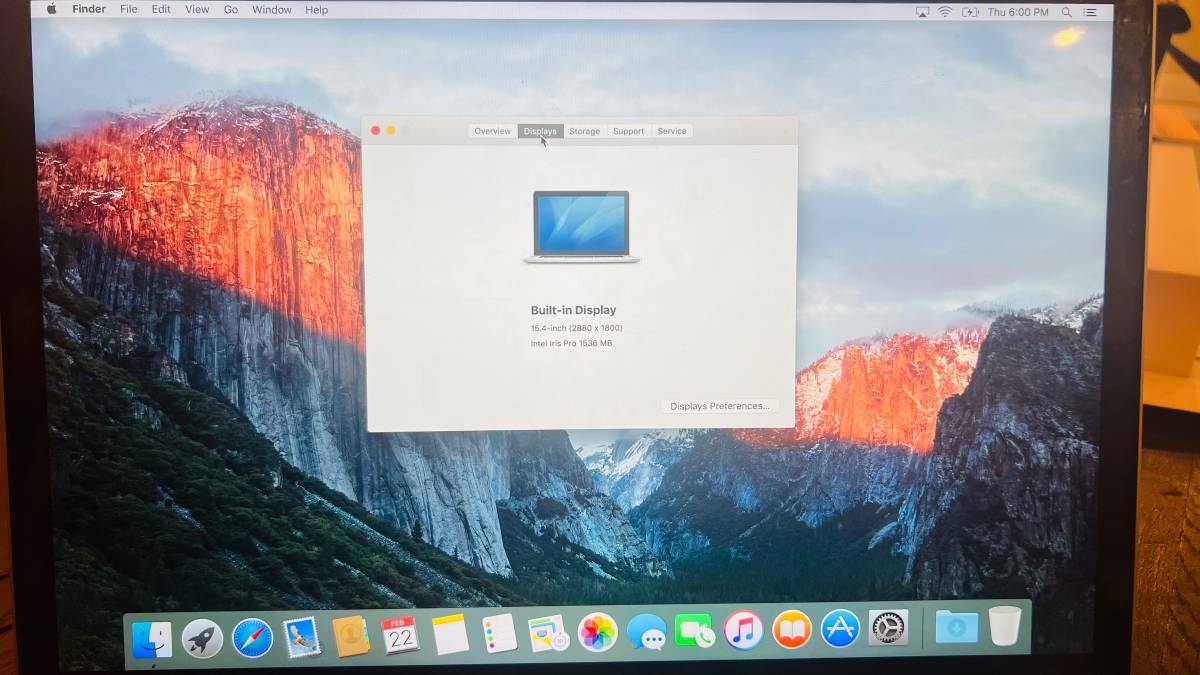Close the About This Mac window
This screenshot has width=1200, height=675.
[x=376, y=130]
